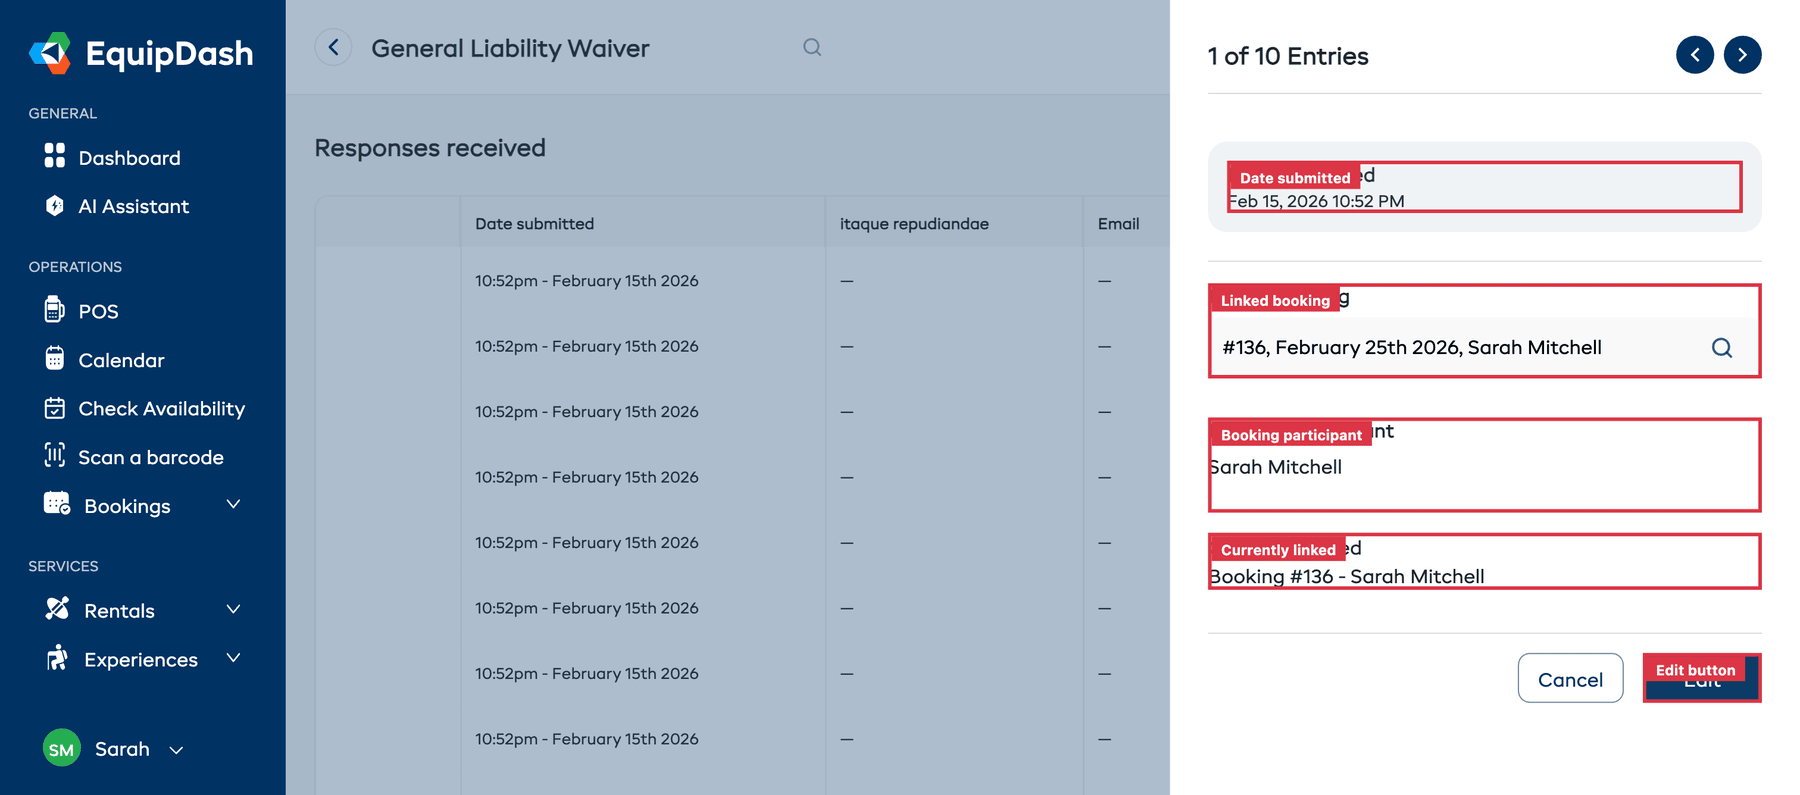Click the EquipDash logo
The height and width of the screenshot is (795, 1800).
(x=140, y=53)
